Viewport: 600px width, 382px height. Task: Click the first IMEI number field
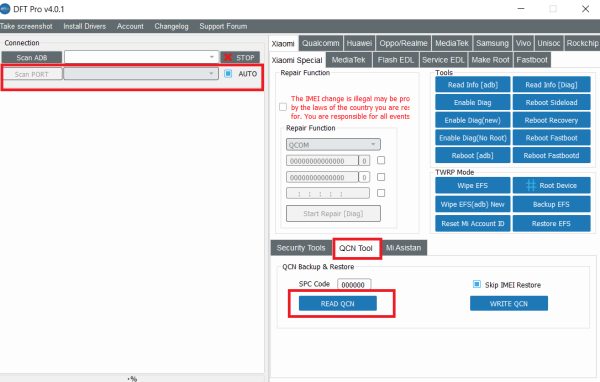[x=322, y=161]
